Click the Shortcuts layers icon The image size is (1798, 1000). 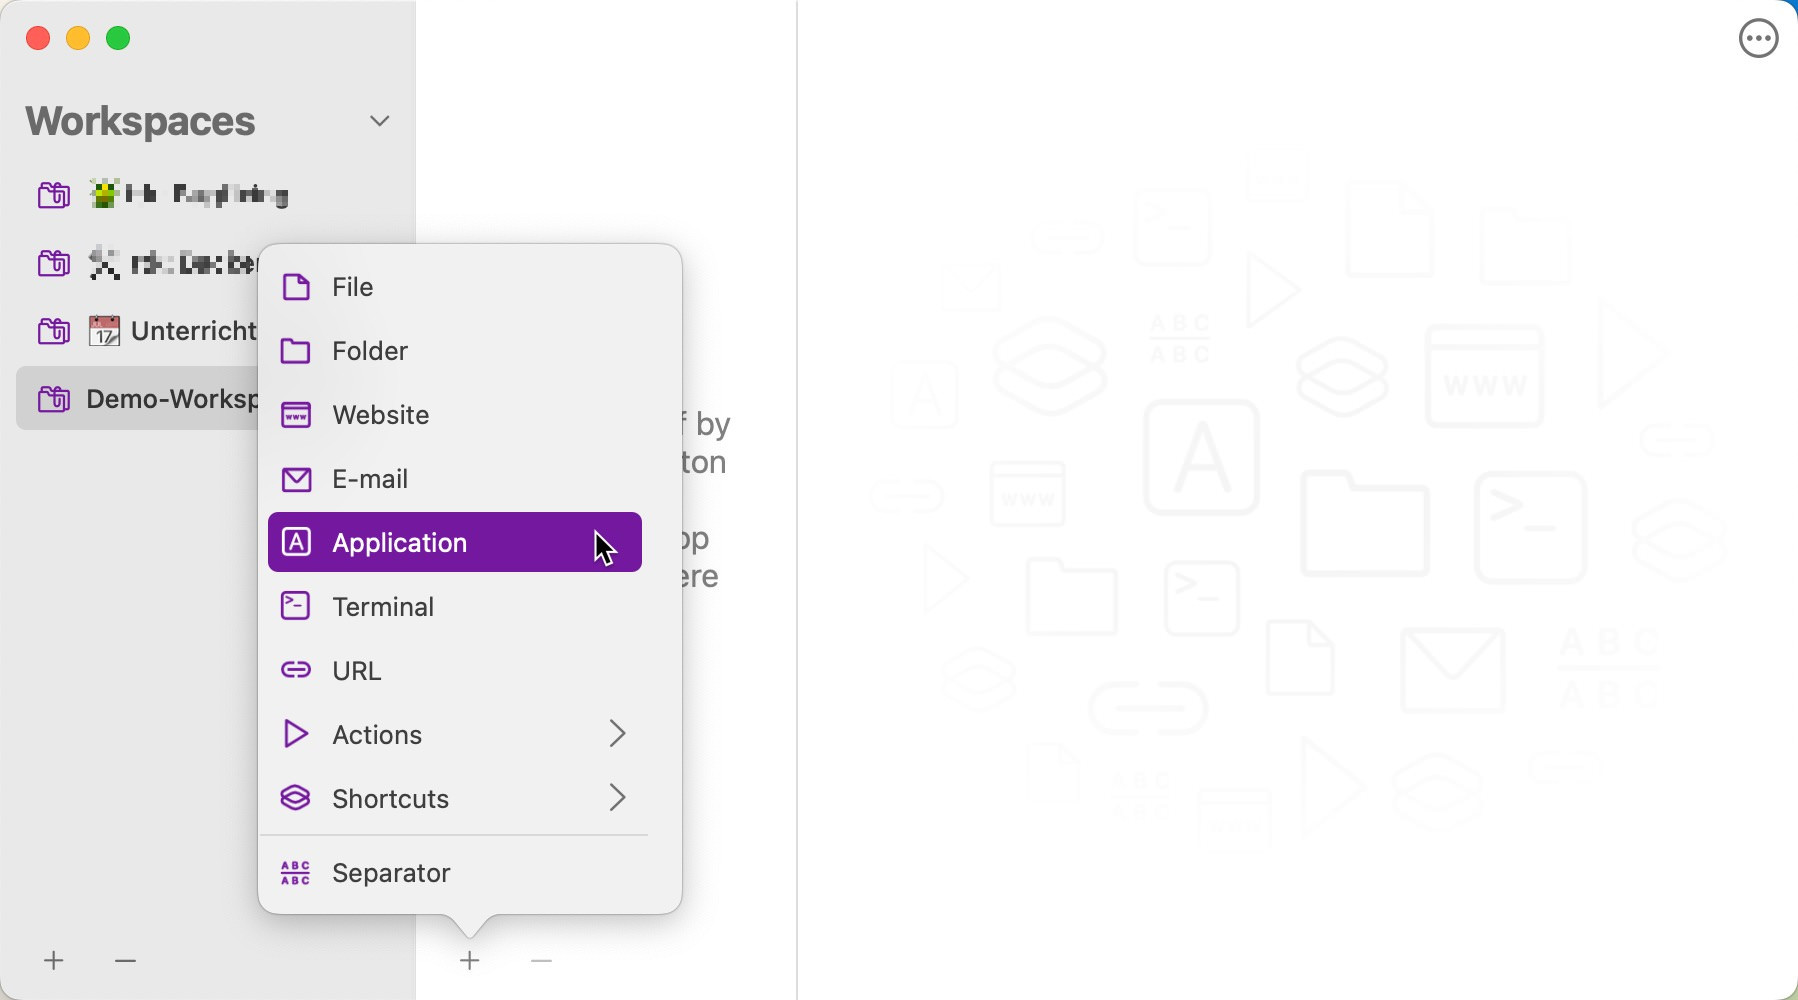(296, 798)
